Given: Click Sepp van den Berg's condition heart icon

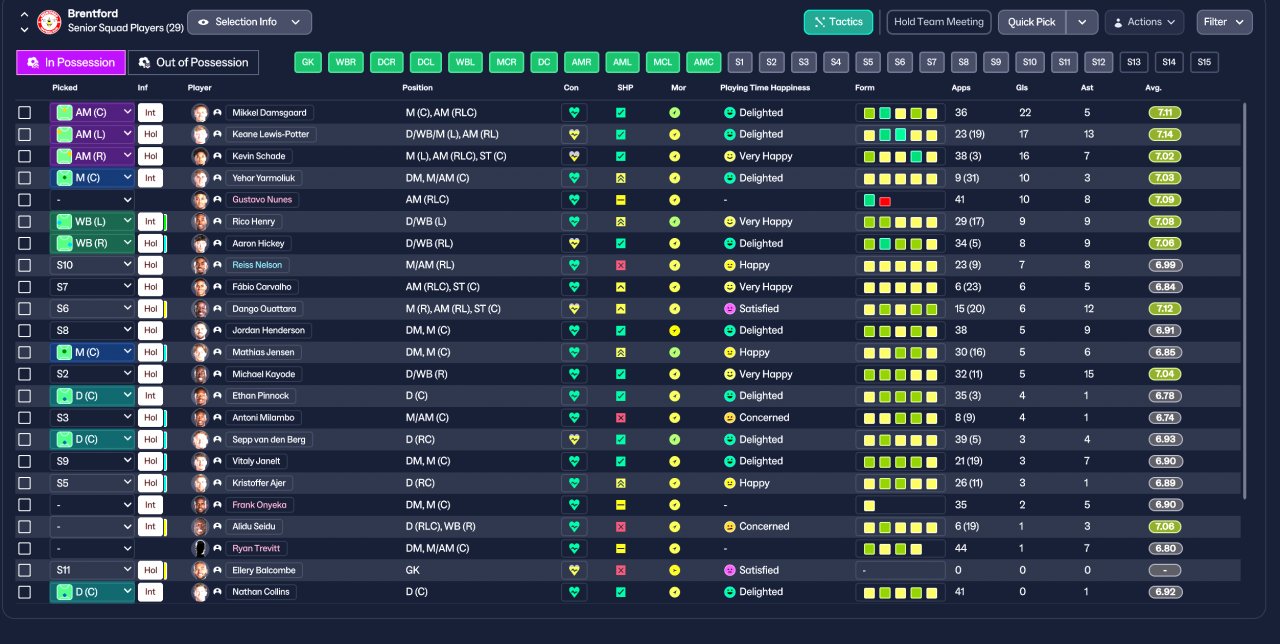Looking at the screenshot, I should tap(574, 440).
